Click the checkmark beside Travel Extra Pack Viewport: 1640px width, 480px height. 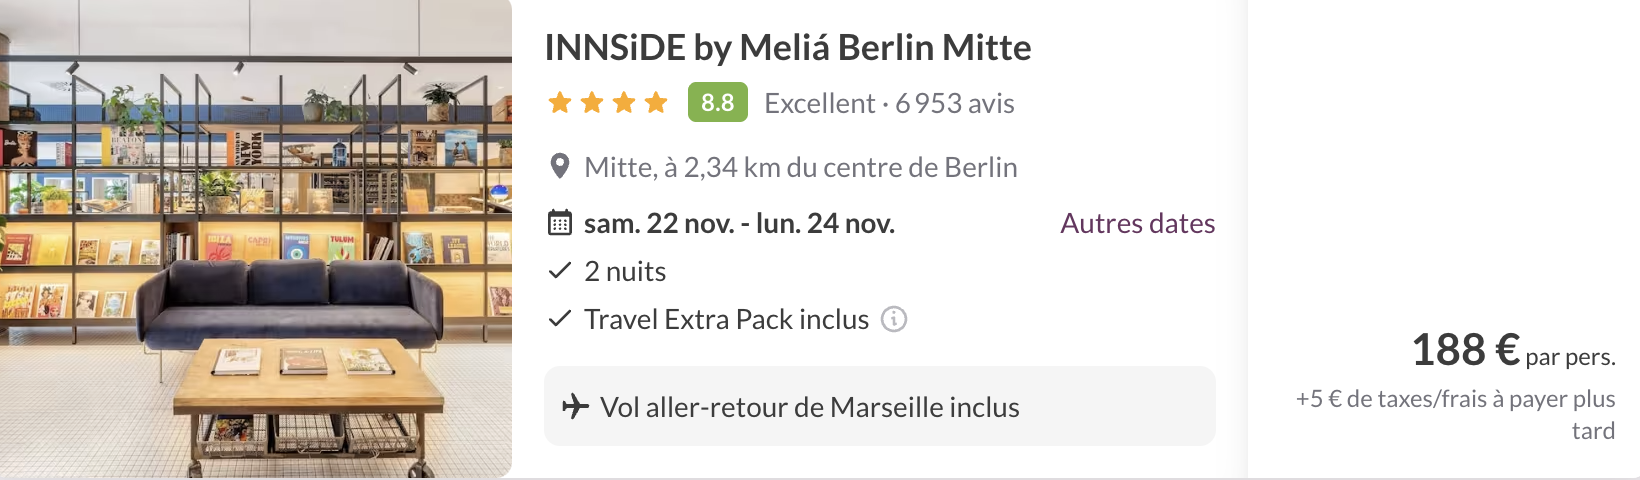click(x=560, y=319)
